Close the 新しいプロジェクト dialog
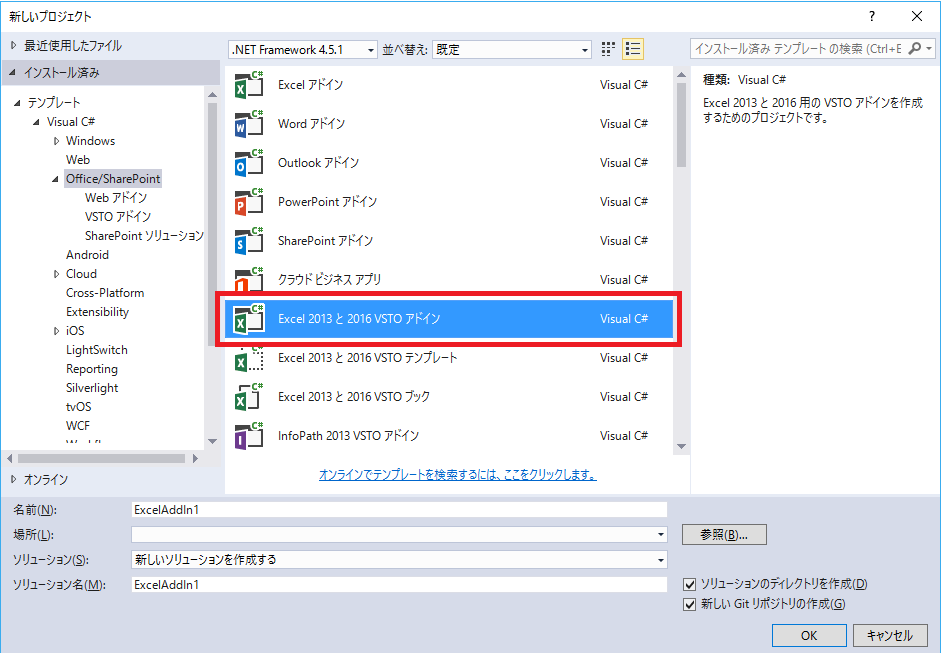 click(x=917, y=16)
